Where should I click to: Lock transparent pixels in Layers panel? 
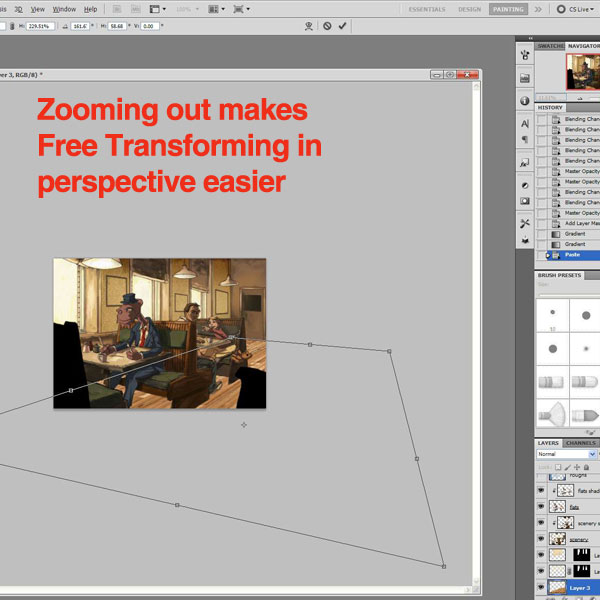[x=558, y=467]
